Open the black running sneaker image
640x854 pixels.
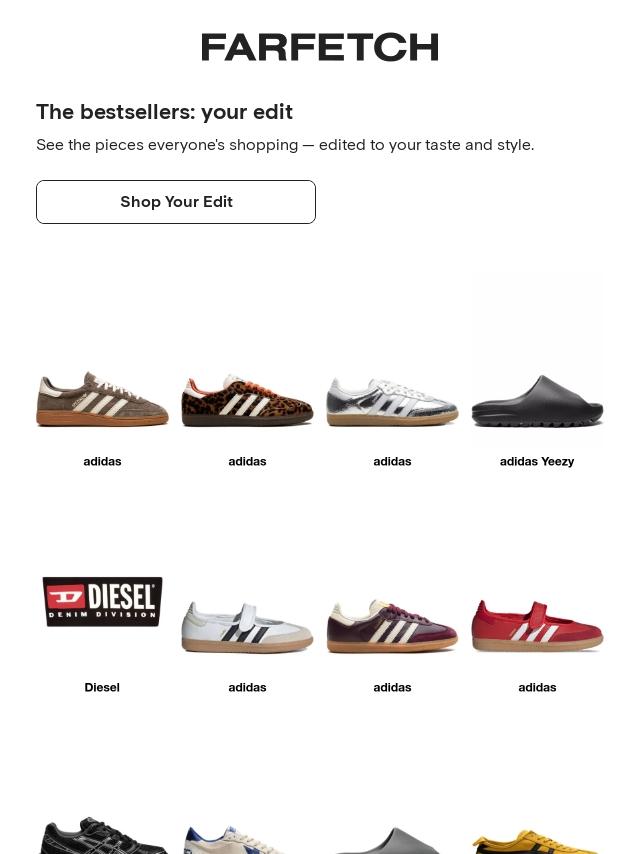coord(102,835)
